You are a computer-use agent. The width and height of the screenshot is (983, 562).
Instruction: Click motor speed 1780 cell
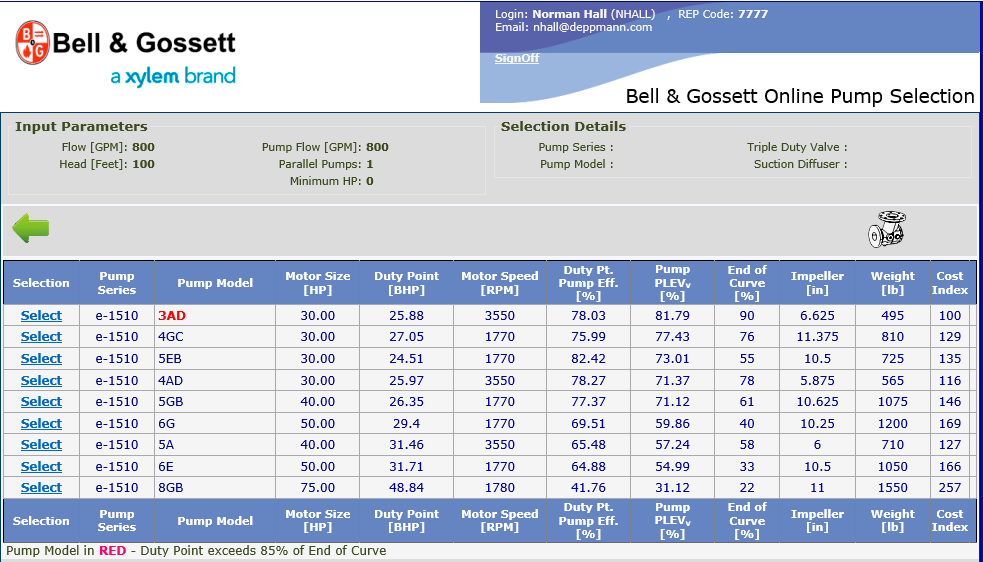pyautogui.click(x=500, y=487)
